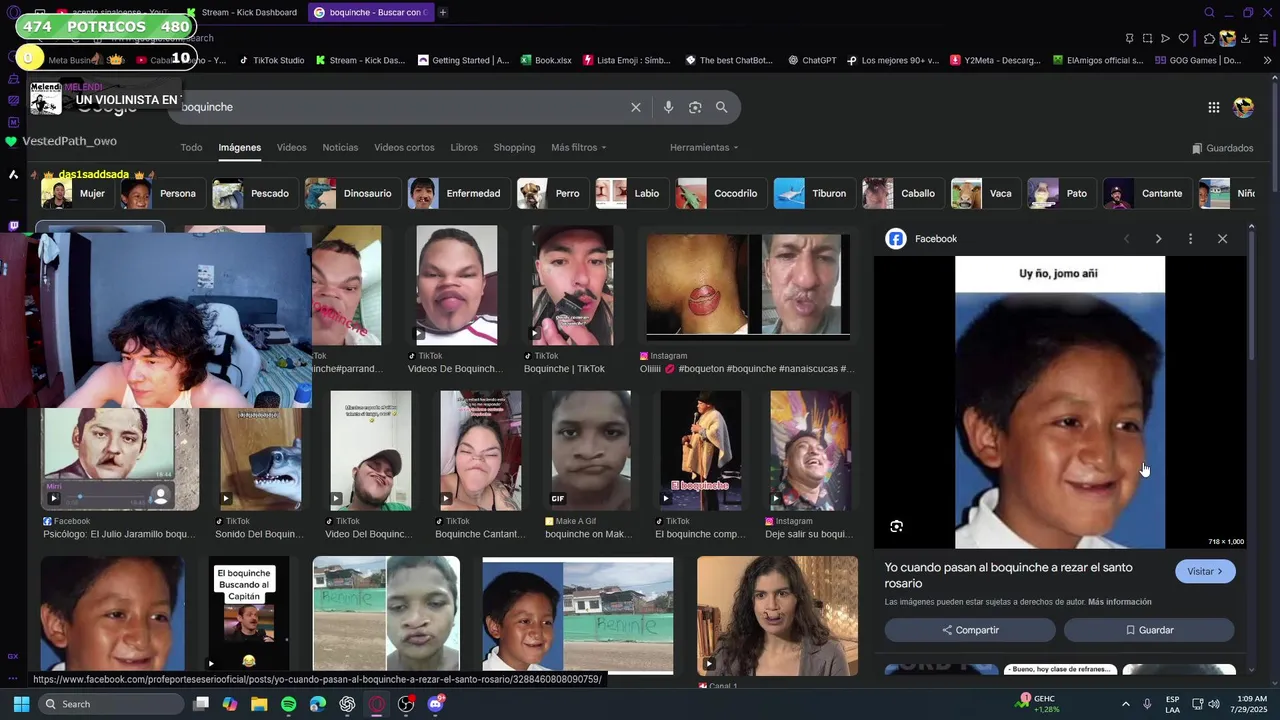Open the Más información copyright link

pyautogui.click(x=1120, y=602)
